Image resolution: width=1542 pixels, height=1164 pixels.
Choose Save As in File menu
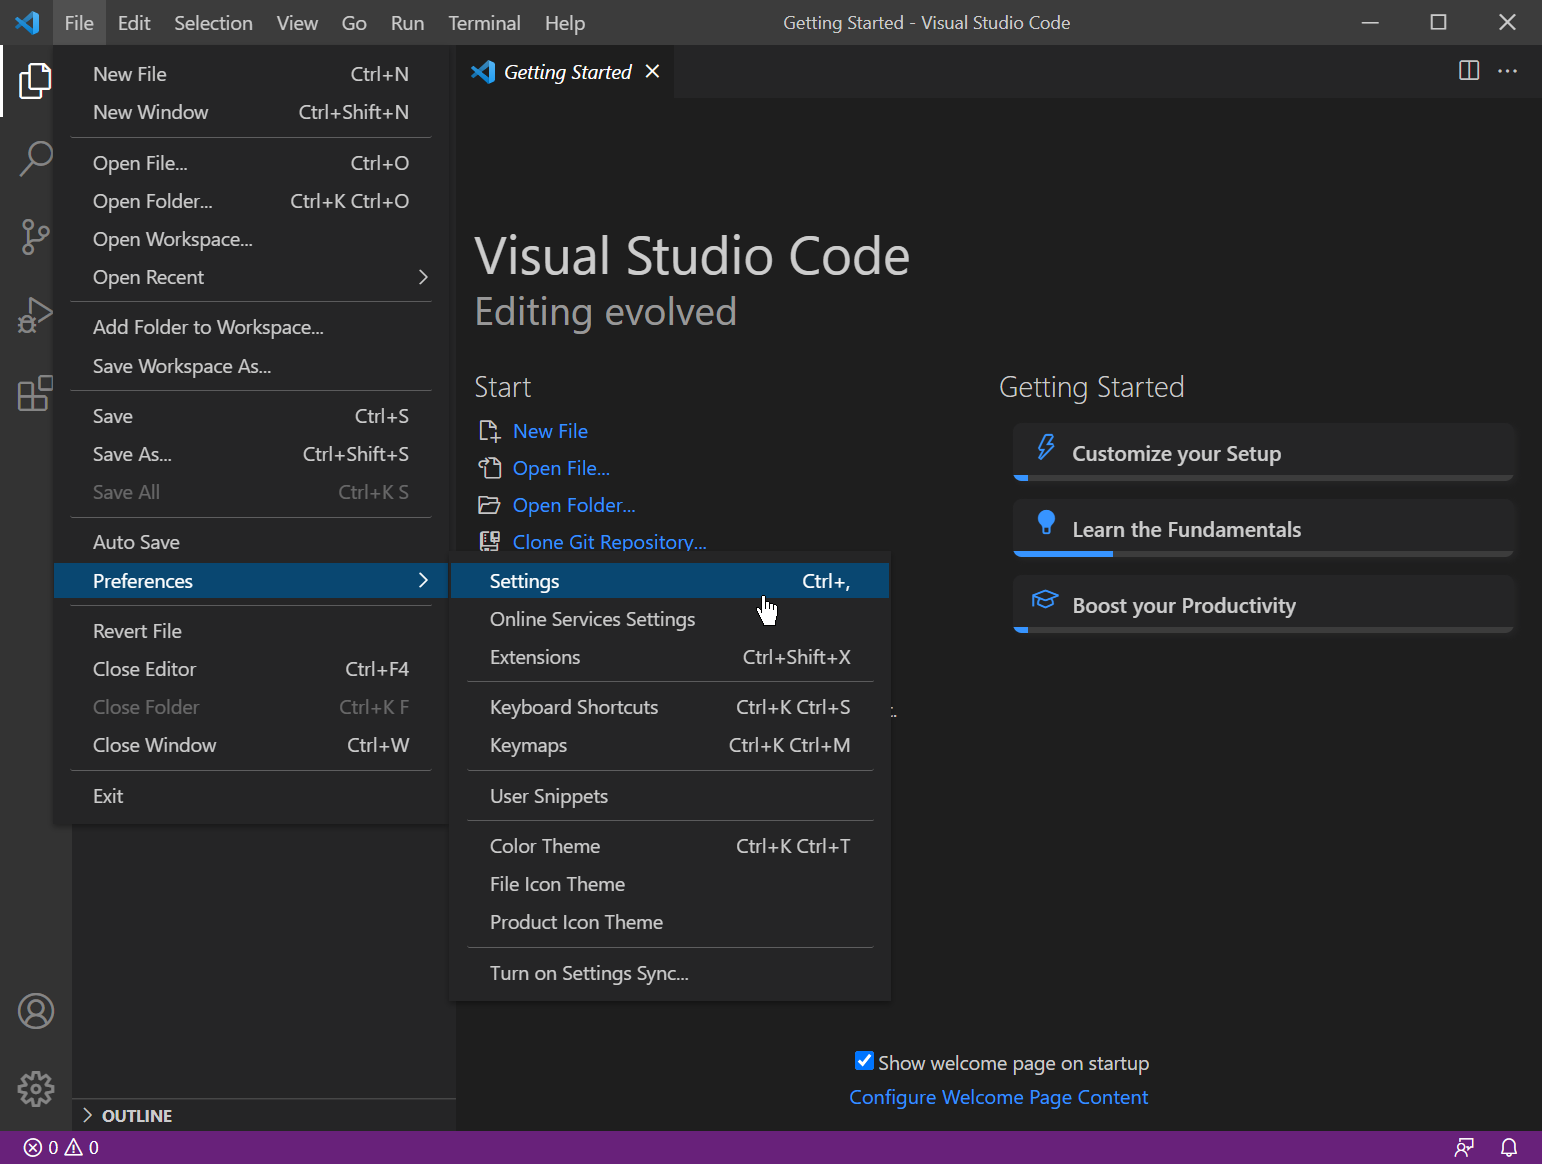250,454
